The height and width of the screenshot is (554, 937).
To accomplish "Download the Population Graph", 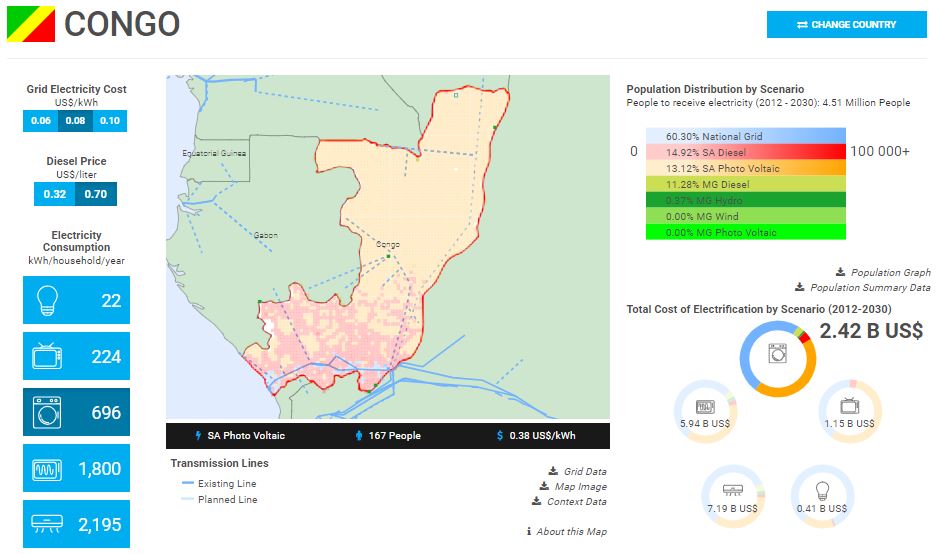I will pos(883,272).
